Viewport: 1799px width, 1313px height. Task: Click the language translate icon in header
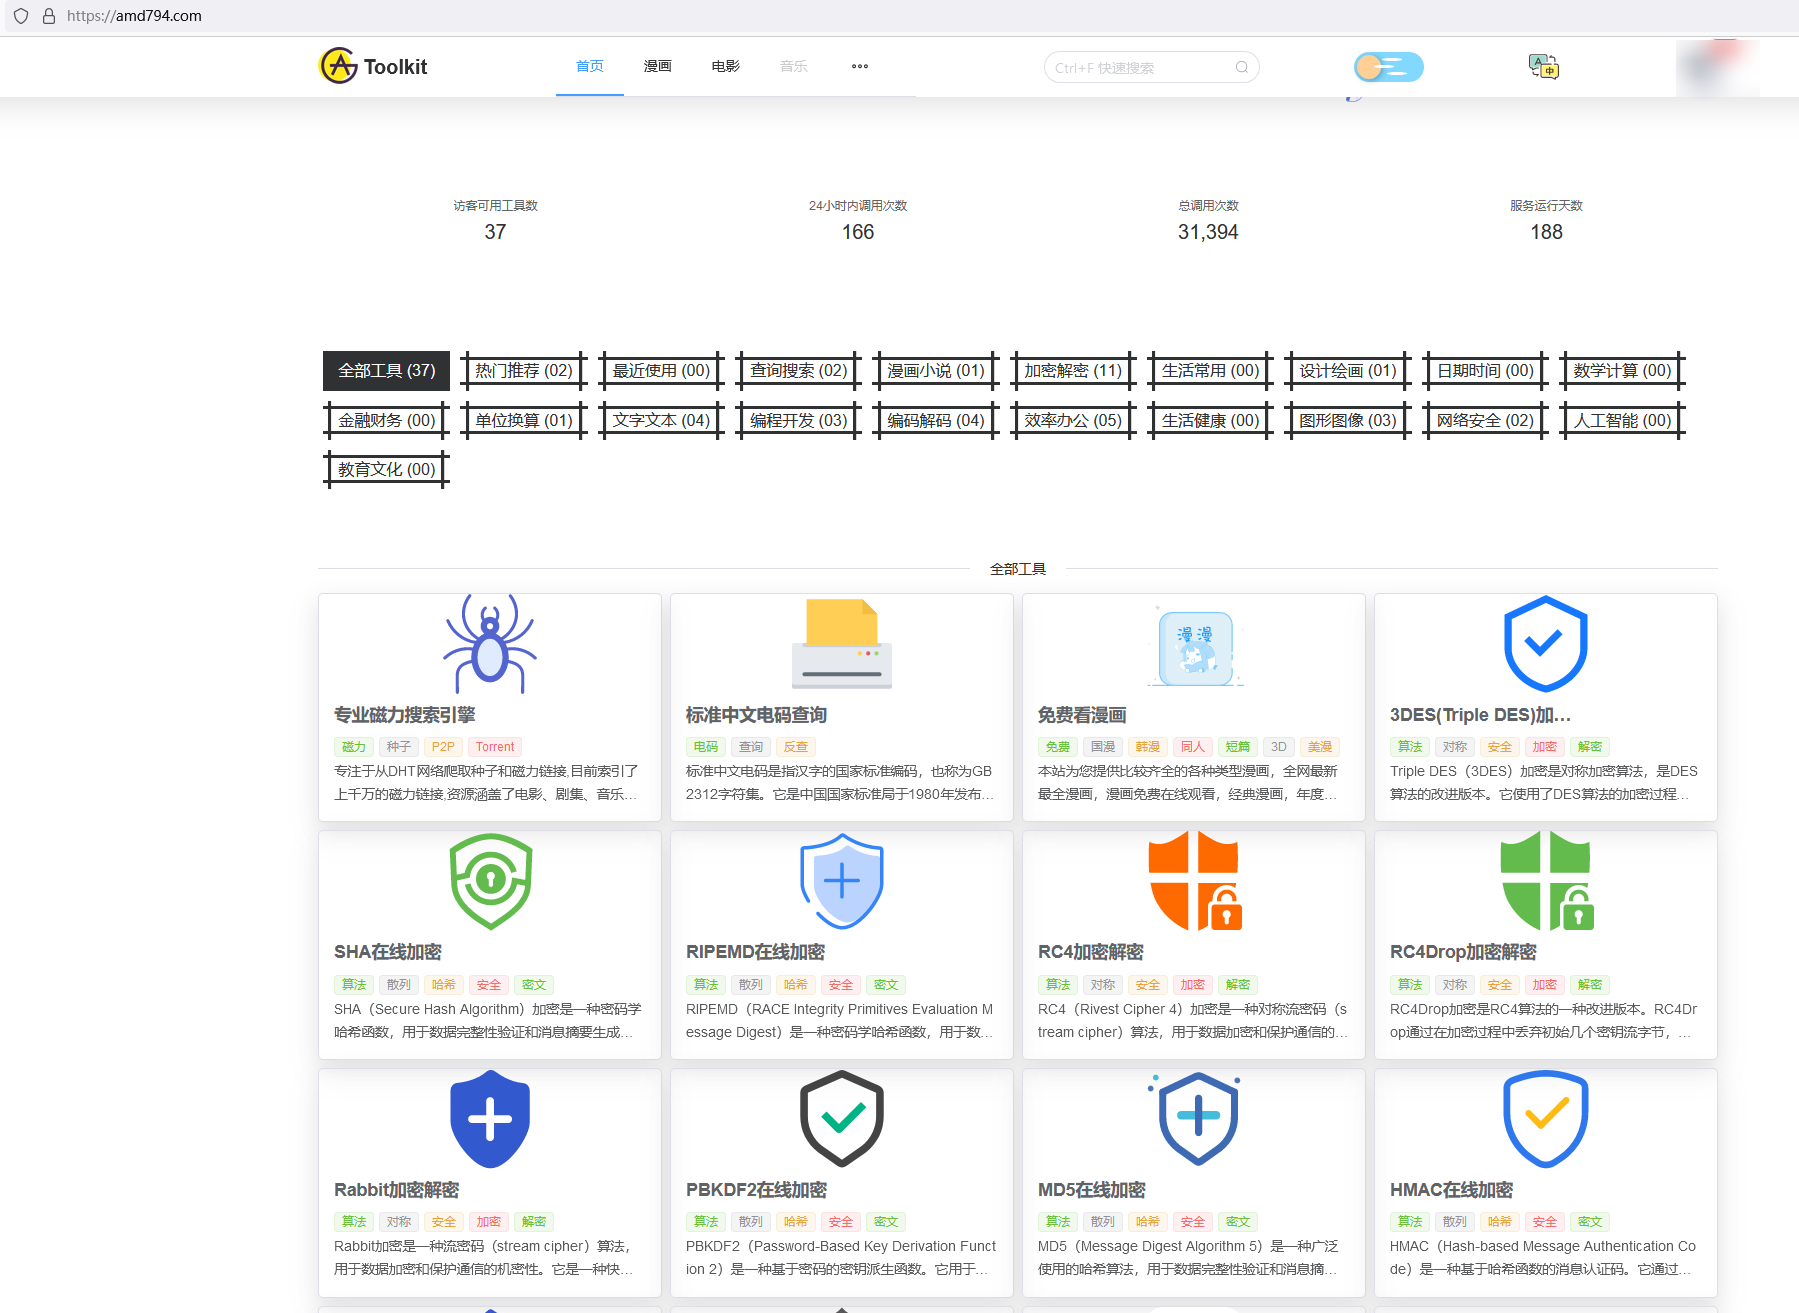1543,67
